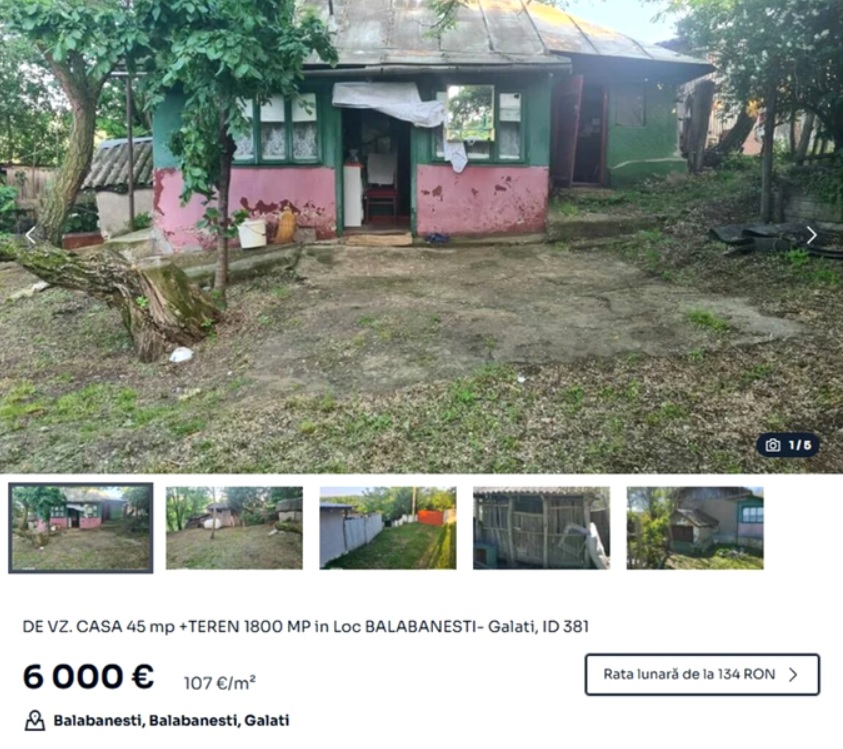Go to the previous photo using left arrow
The height and width of the screenshot is (749, 843).
pos(31,235)
